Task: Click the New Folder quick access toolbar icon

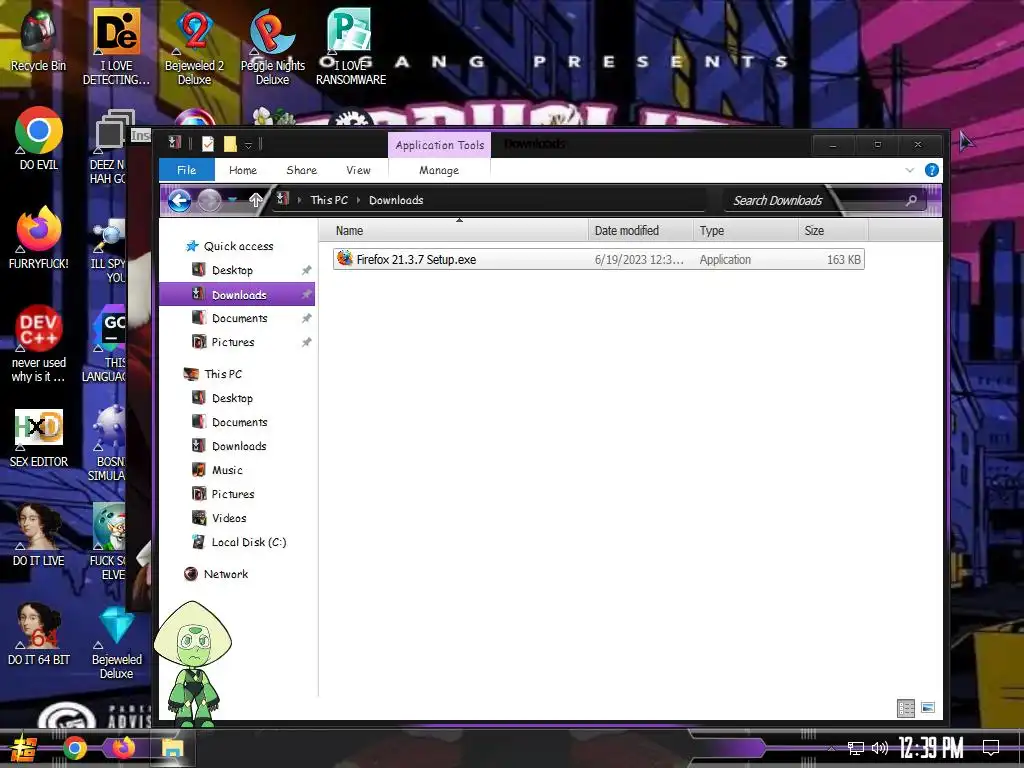Action: pos(230,144)
